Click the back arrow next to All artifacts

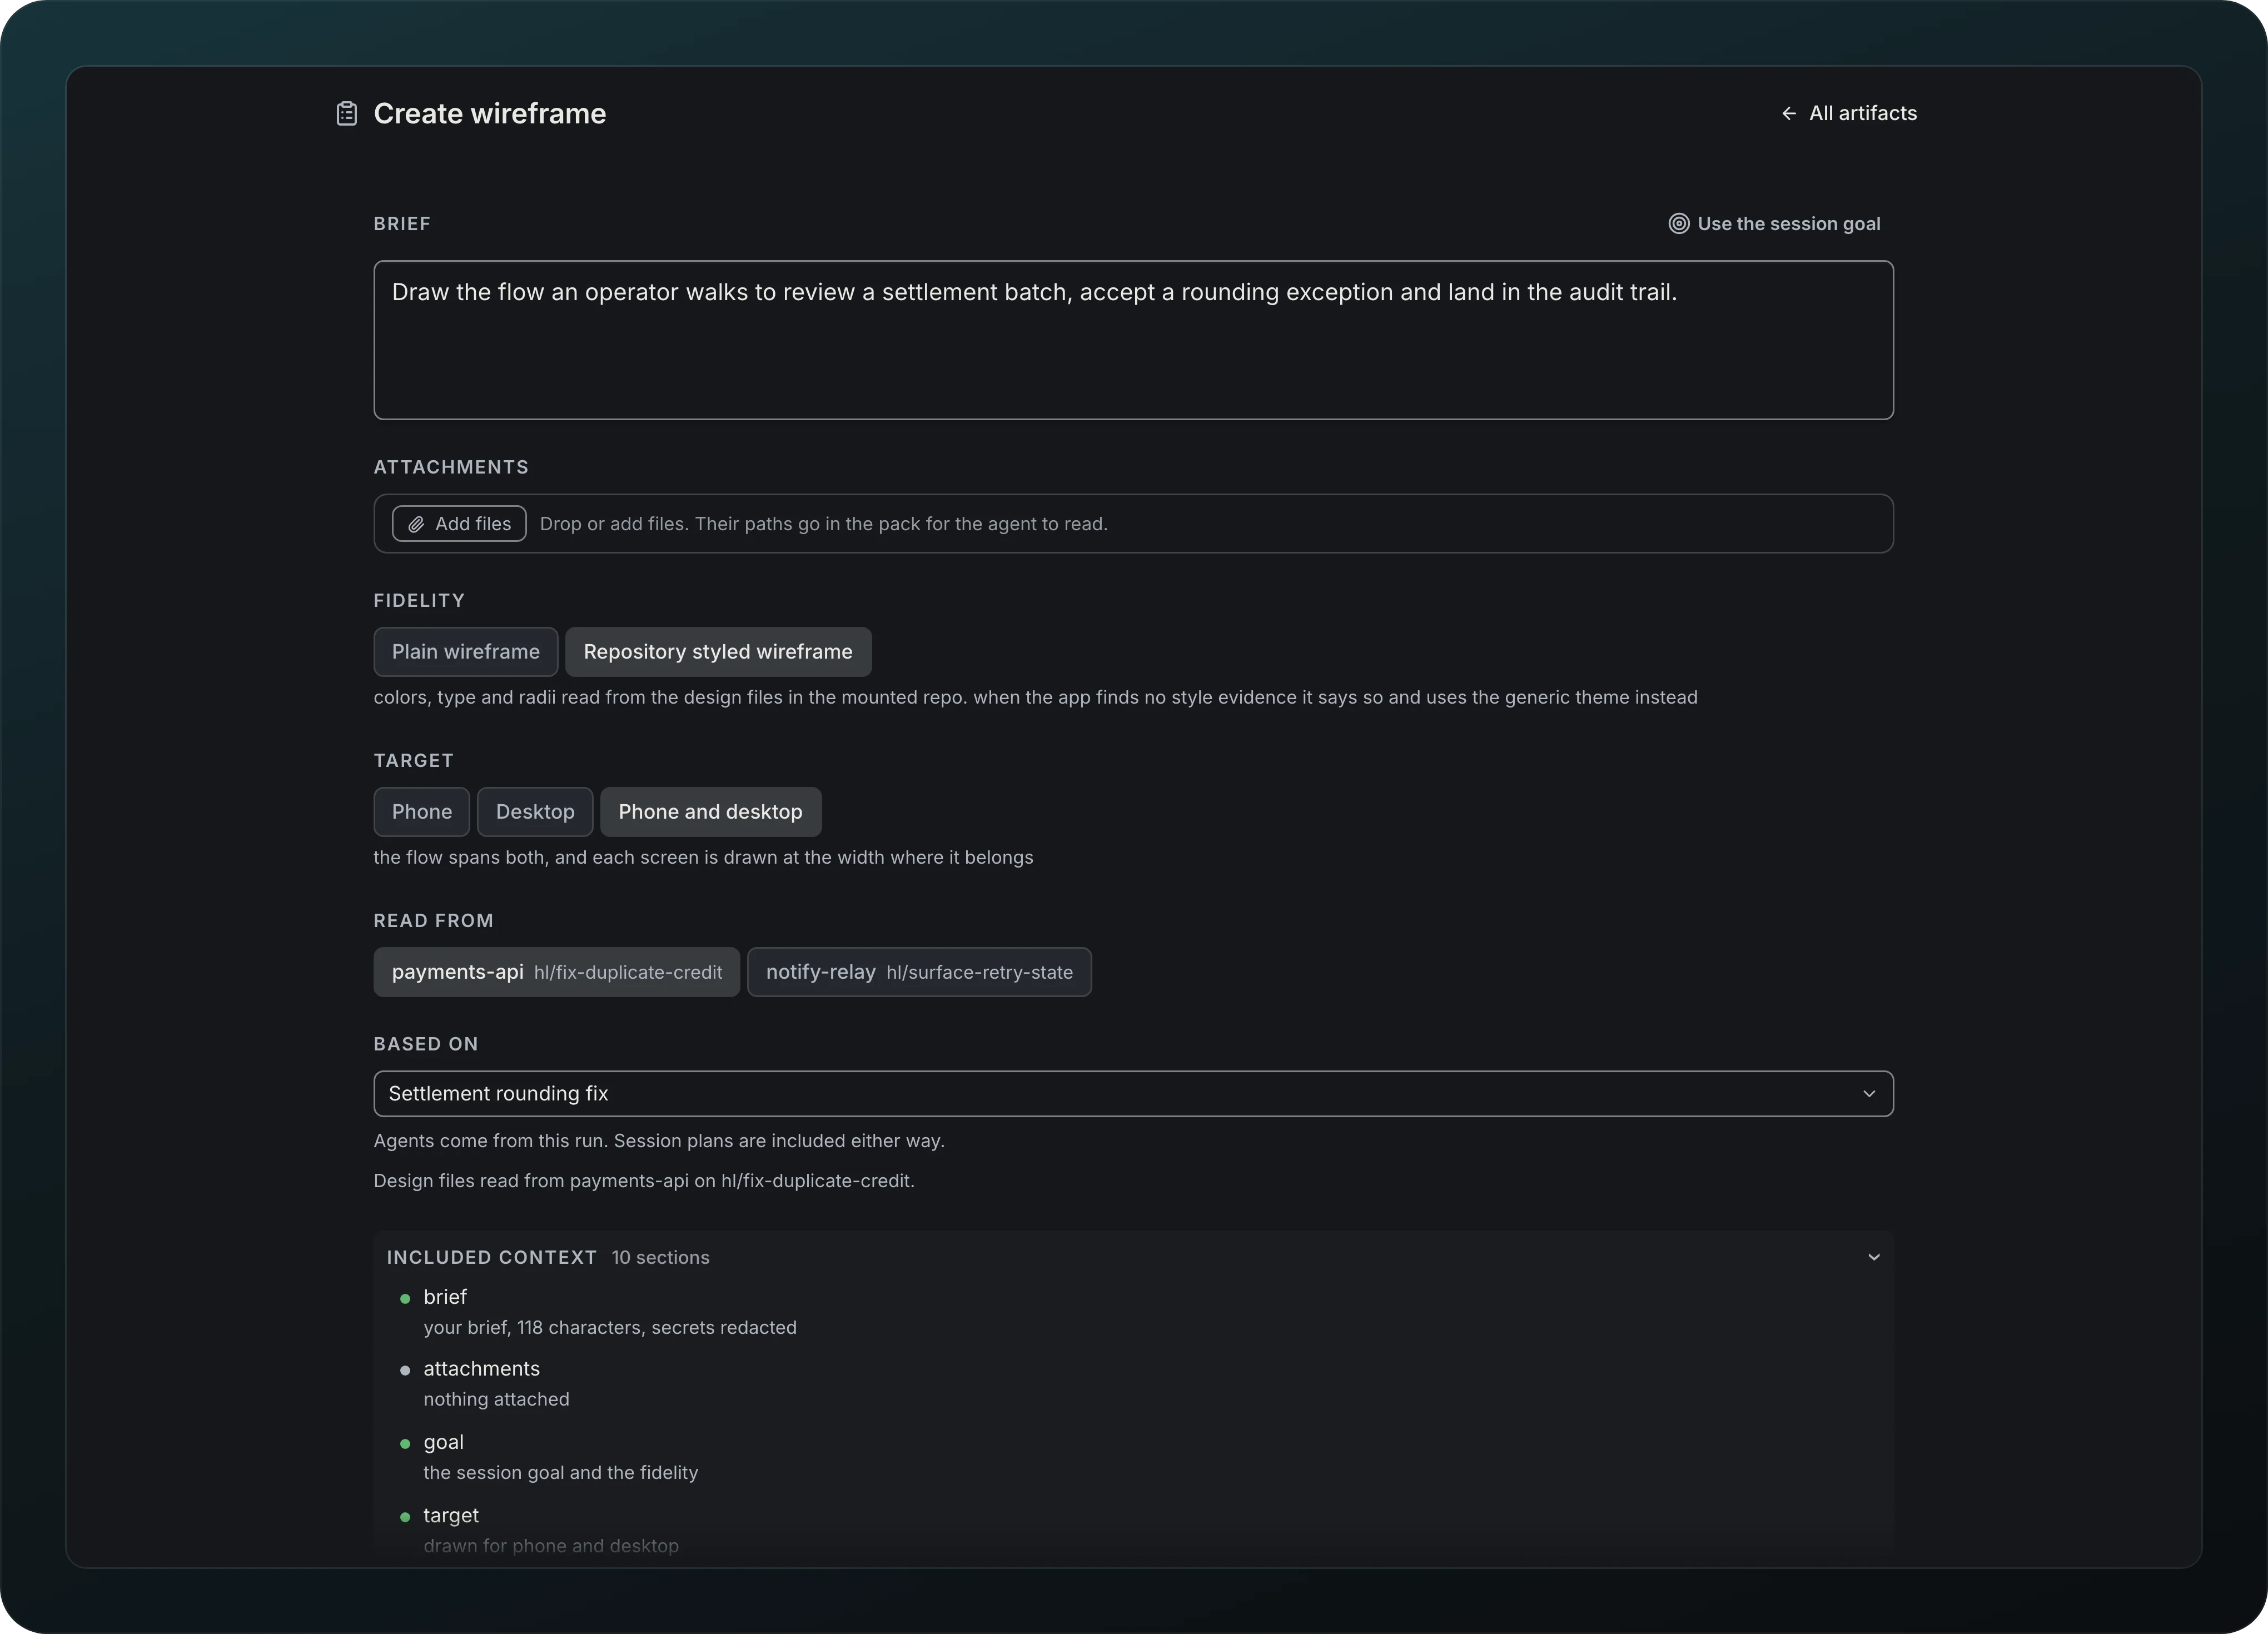[x=1788, y=114]
